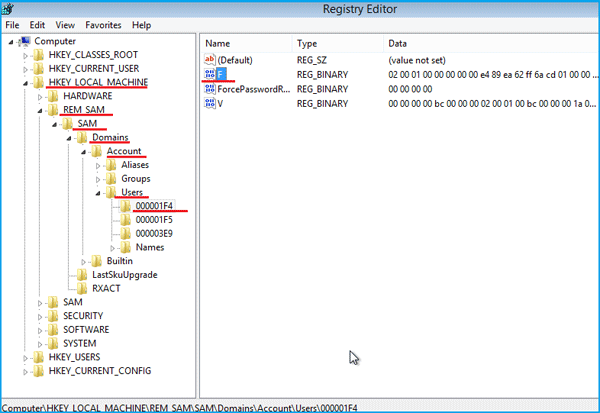Click the F value data cell
600x413 pixels.
point(492,75)
